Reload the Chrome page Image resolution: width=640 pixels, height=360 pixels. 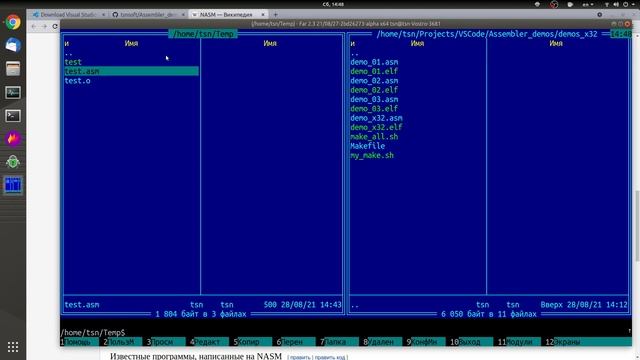click(x=55, y=26)
